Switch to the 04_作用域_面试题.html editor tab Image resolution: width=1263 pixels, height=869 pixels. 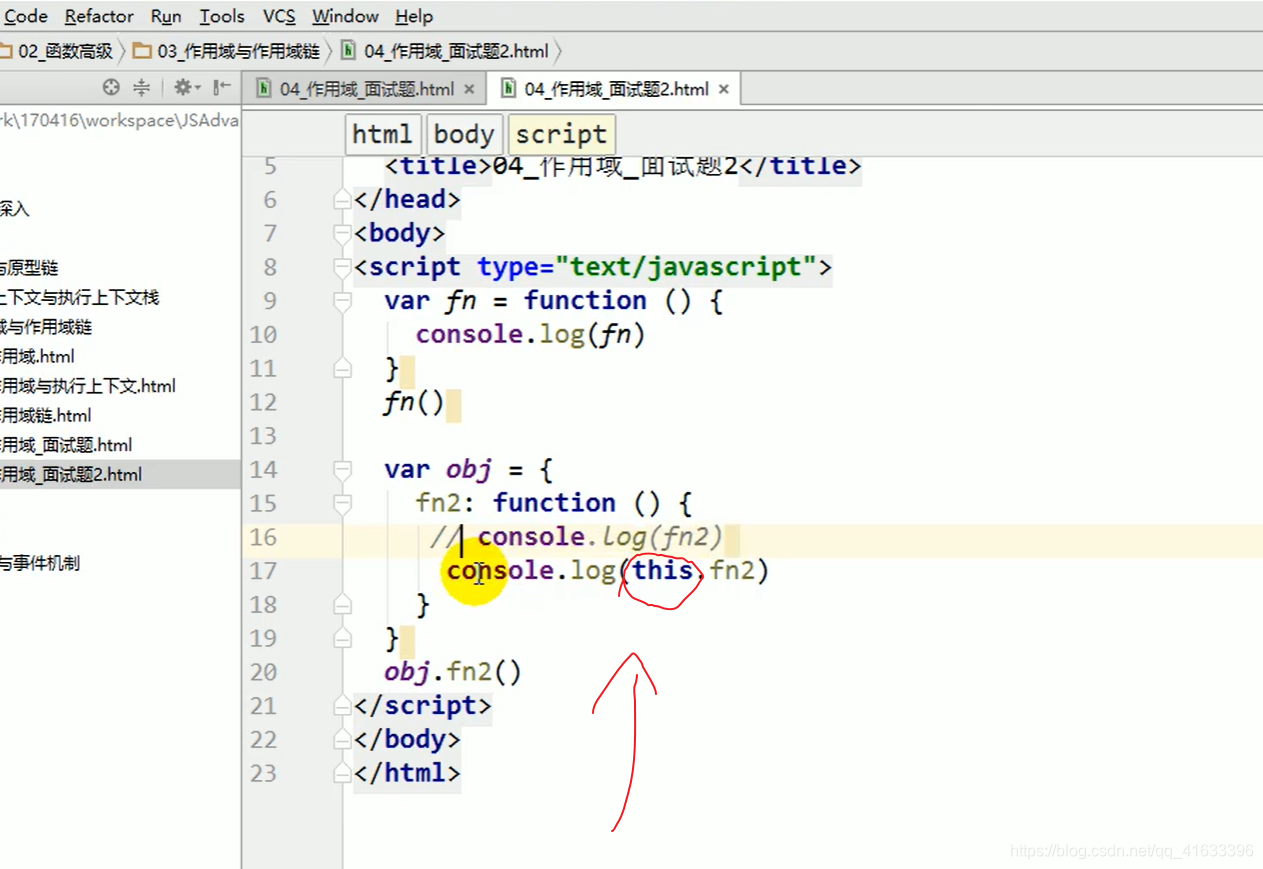pyautogui.click(x=366, y=89)
